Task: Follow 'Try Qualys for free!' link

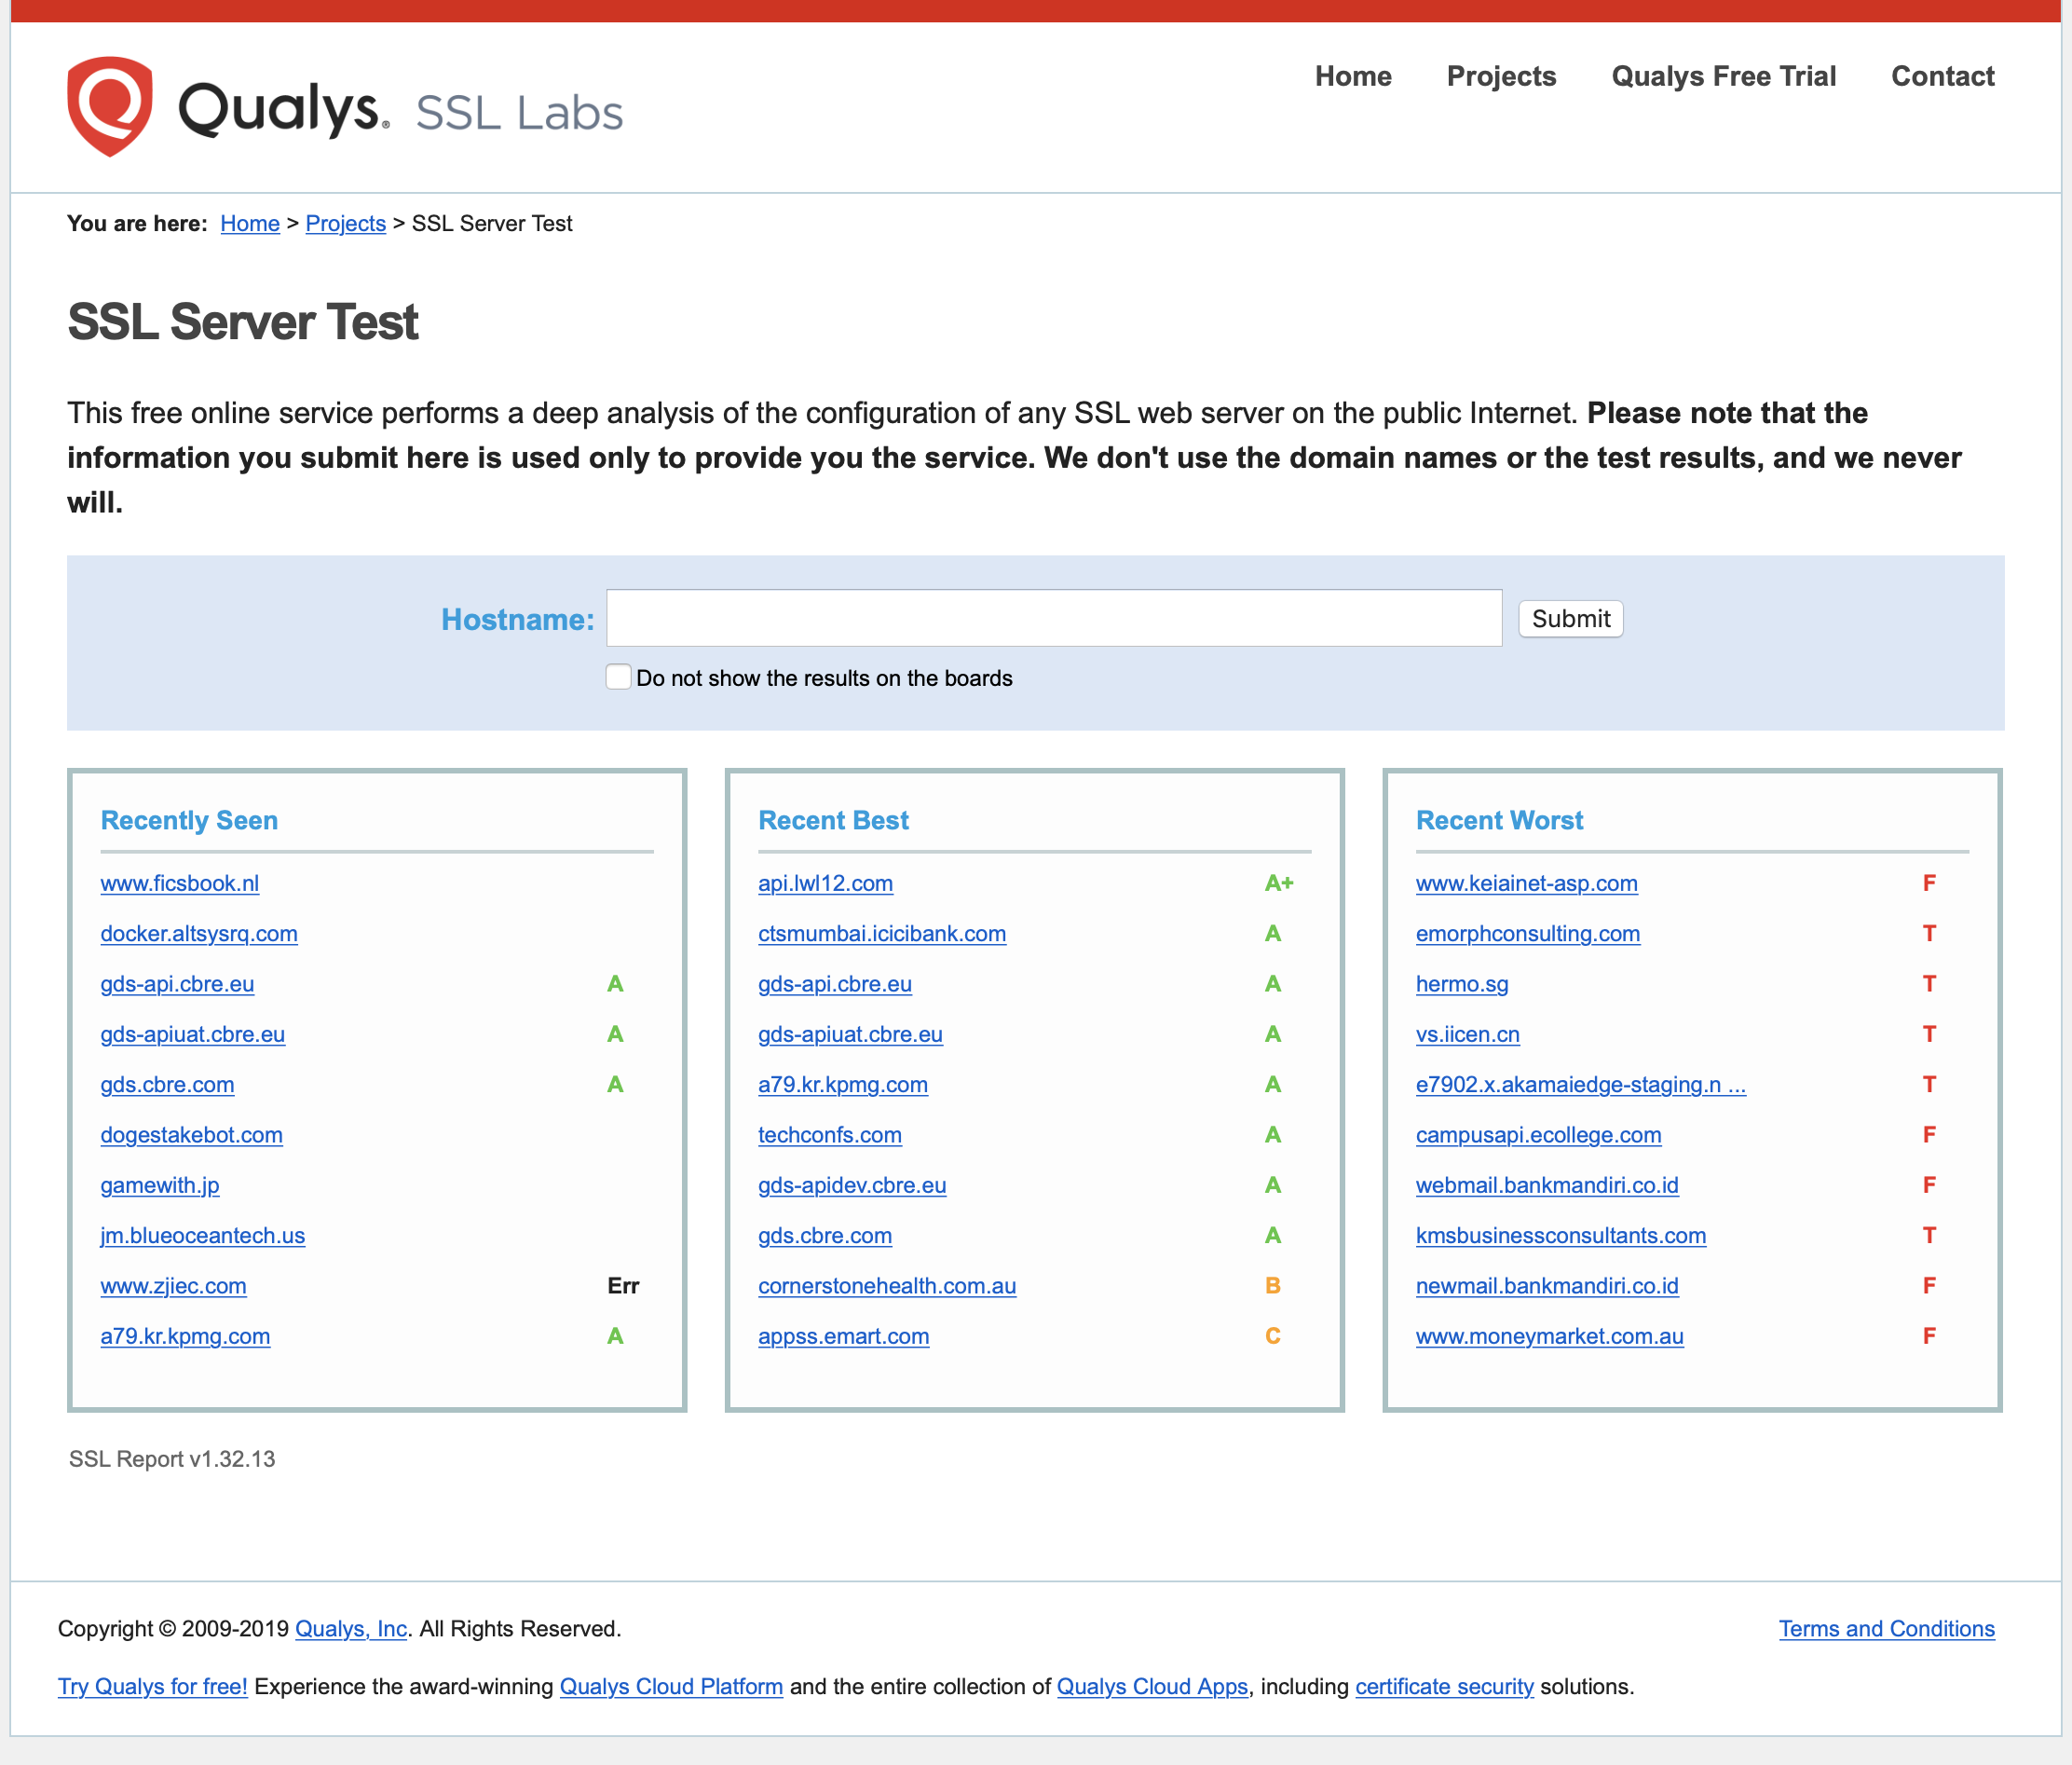Action: 152,1686
